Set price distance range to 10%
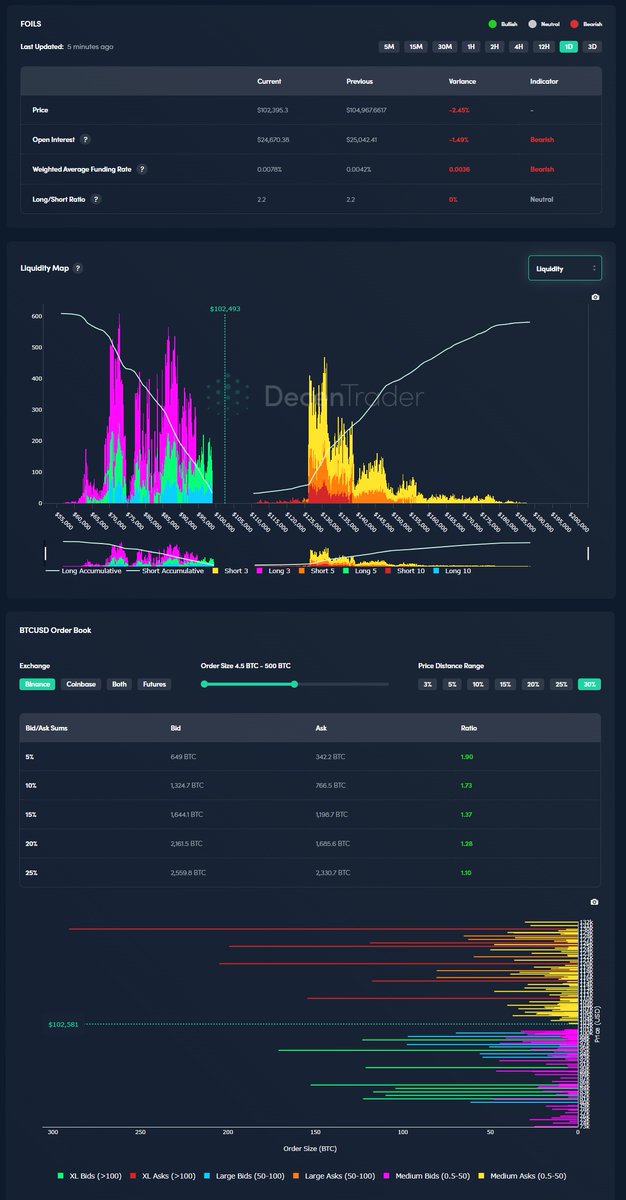The width and height of the screenshot is (626, 1200). pyautogui.click(x=479, y=684)
